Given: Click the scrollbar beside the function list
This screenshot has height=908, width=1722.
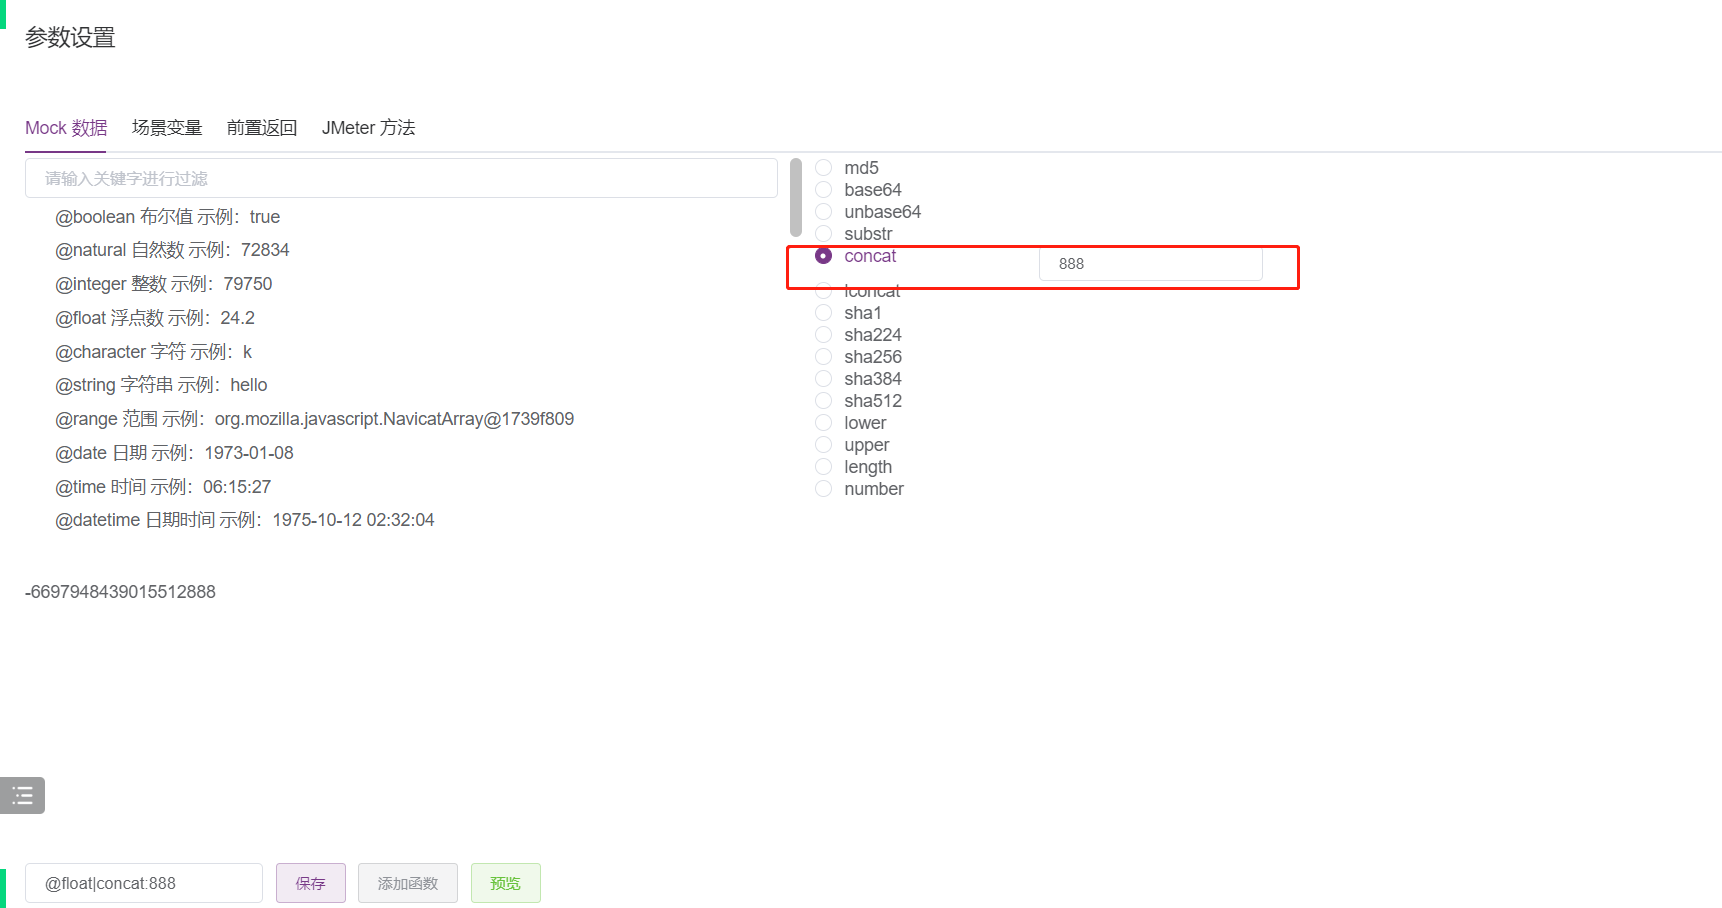Looking at the screenshot, I should pyautogui.click(x=795, y=198).
